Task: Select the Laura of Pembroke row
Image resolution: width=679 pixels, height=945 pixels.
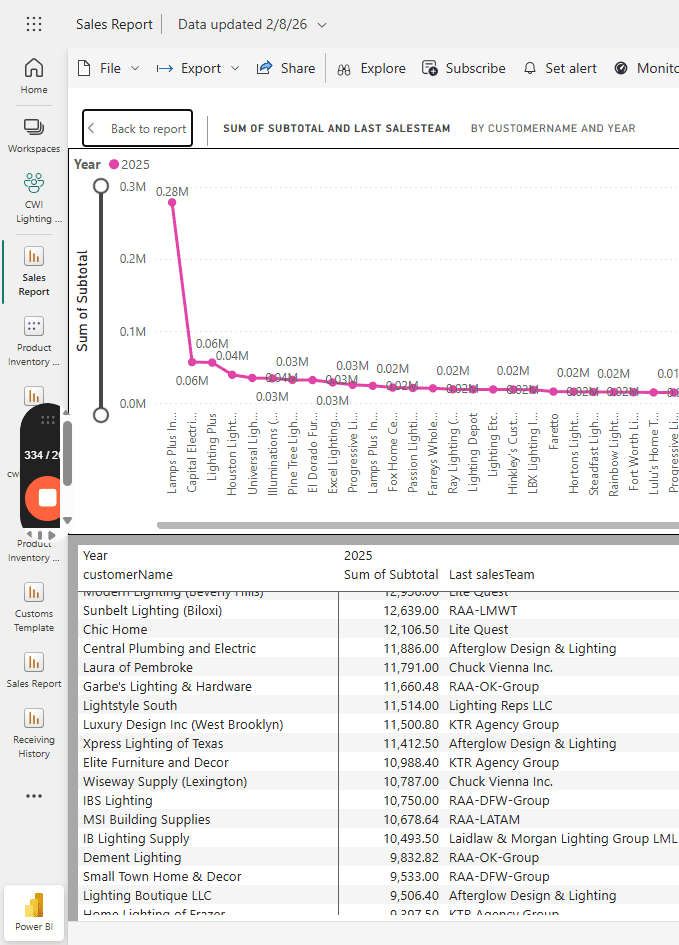Action: [380, 668]
